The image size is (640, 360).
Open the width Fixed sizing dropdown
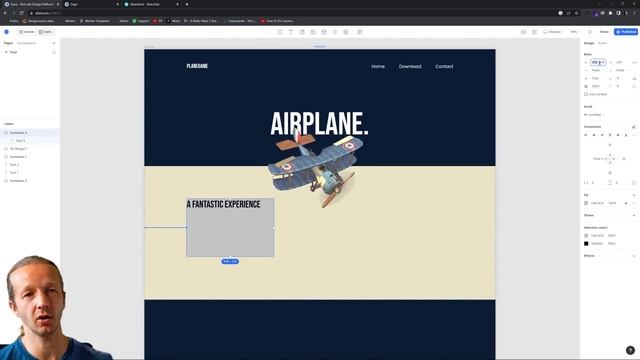tap(598, 70)
